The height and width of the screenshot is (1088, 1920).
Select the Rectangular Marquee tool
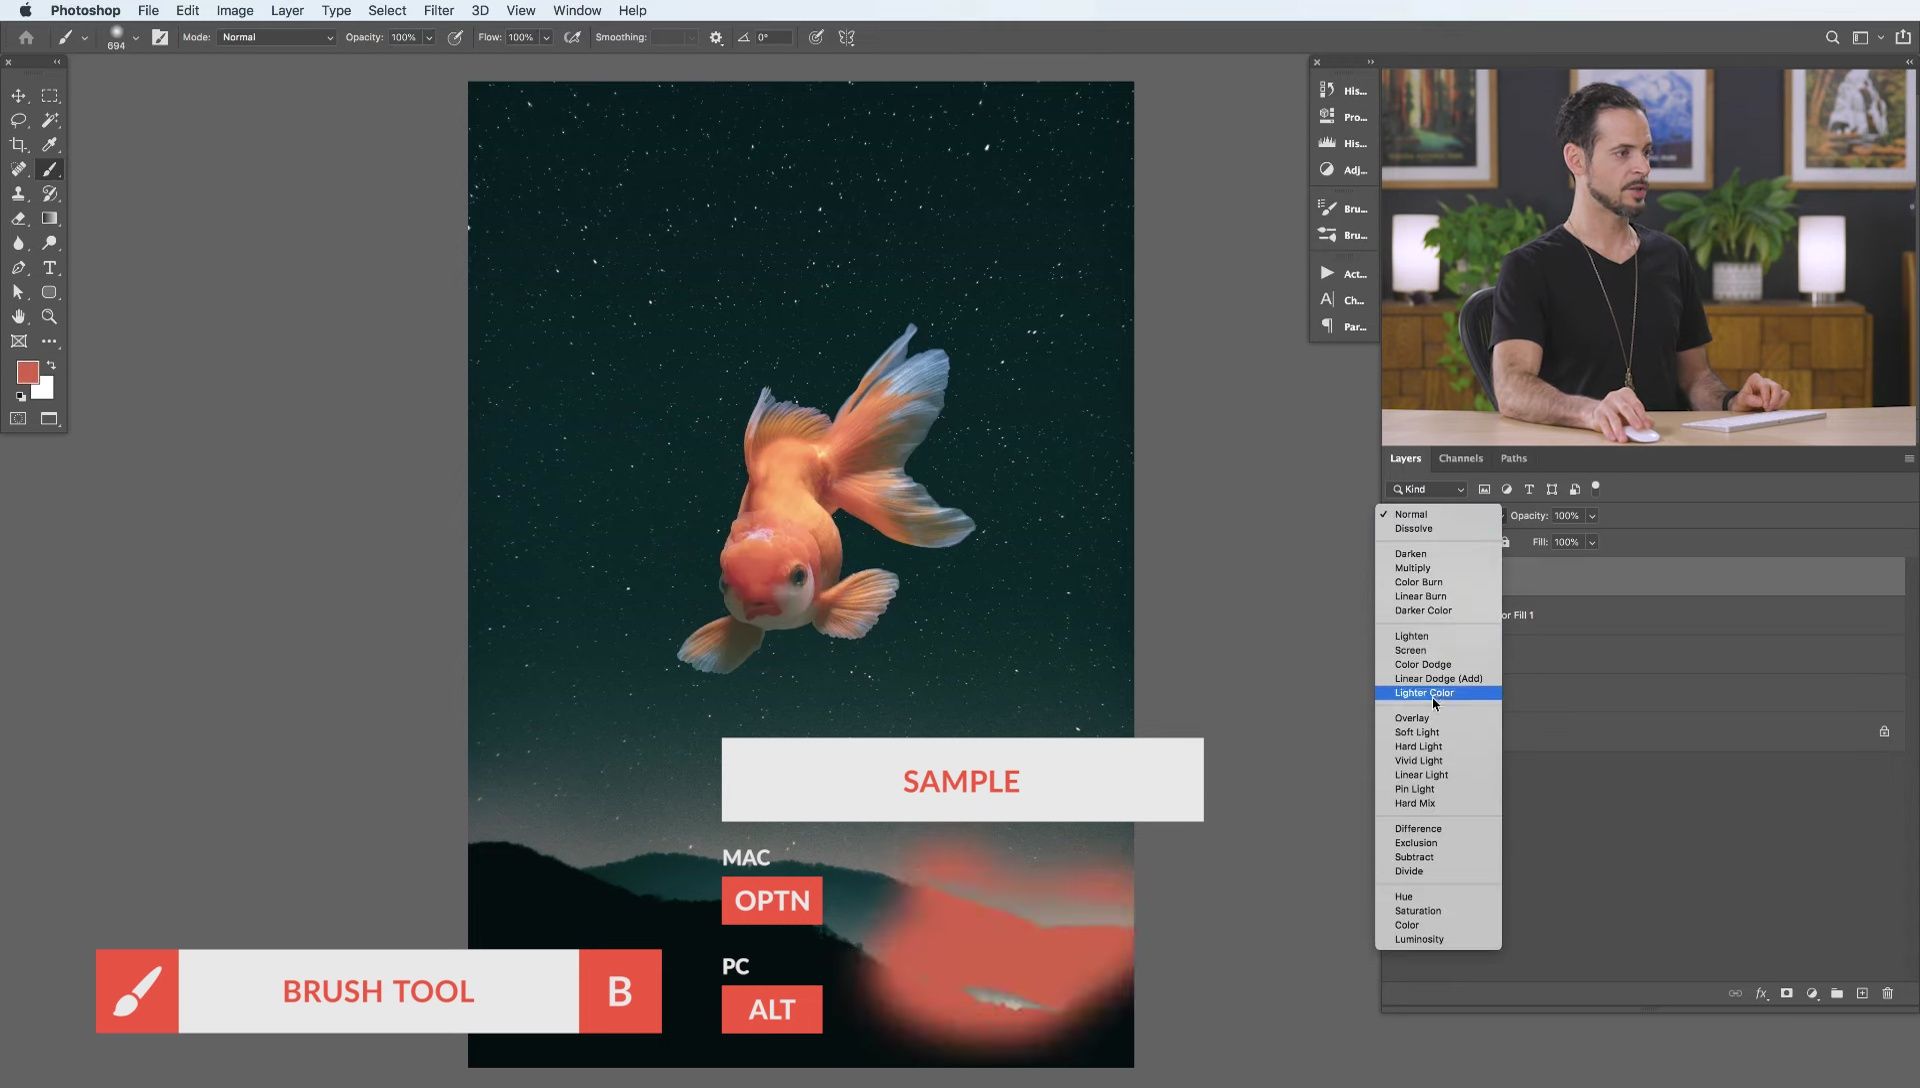pos(49,96)
